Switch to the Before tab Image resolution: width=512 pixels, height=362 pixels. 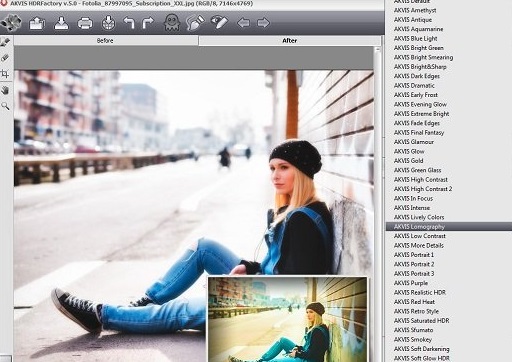pyautogui.click(x=105, y=40)
